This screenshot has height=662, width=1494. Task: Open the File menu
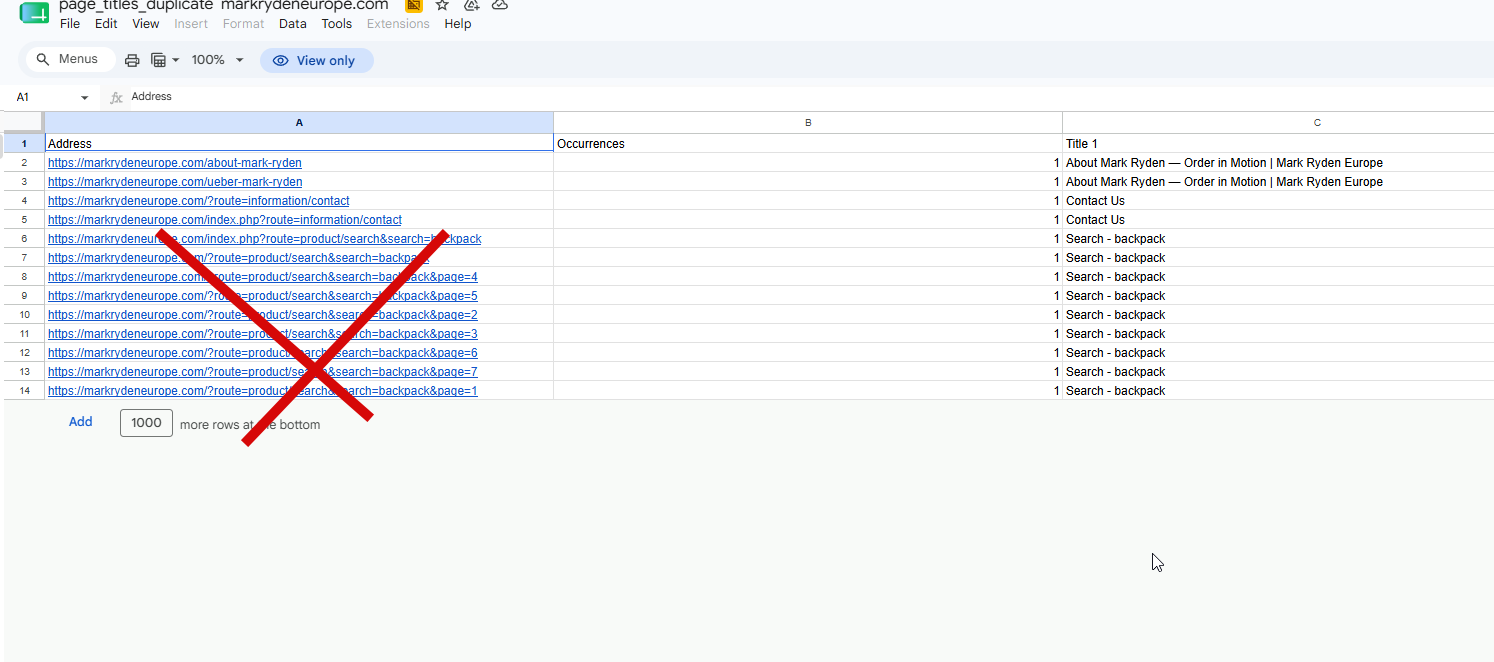70,24
